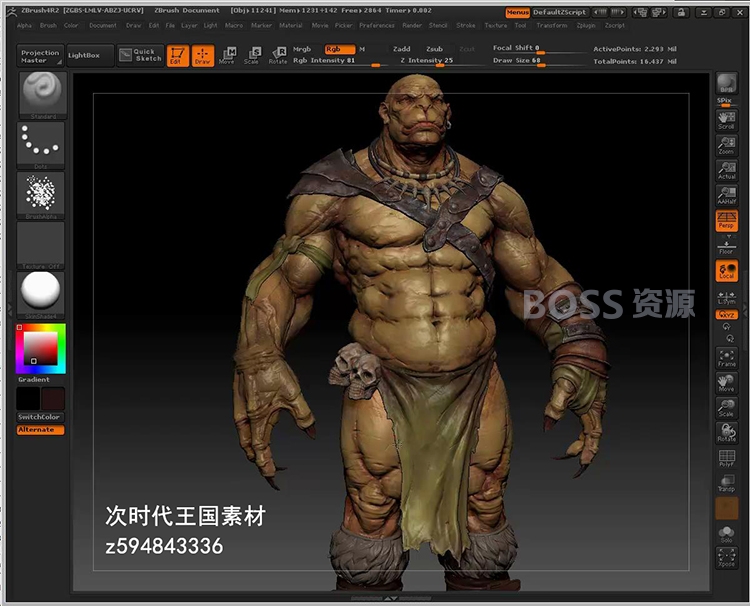Enable Zadd sculpting mode
750x606 pixels.
click(401, 49)
